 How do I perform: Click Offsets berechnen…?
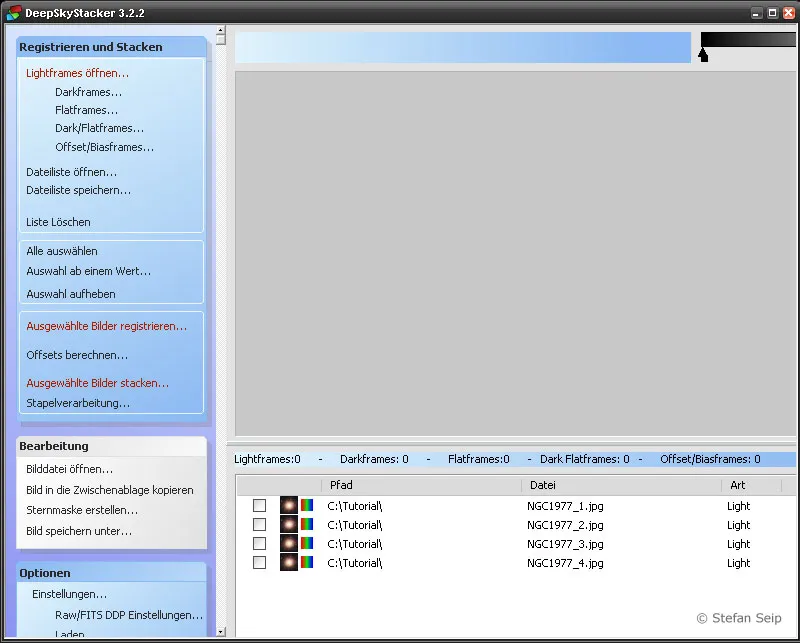(x=77, y=355)
